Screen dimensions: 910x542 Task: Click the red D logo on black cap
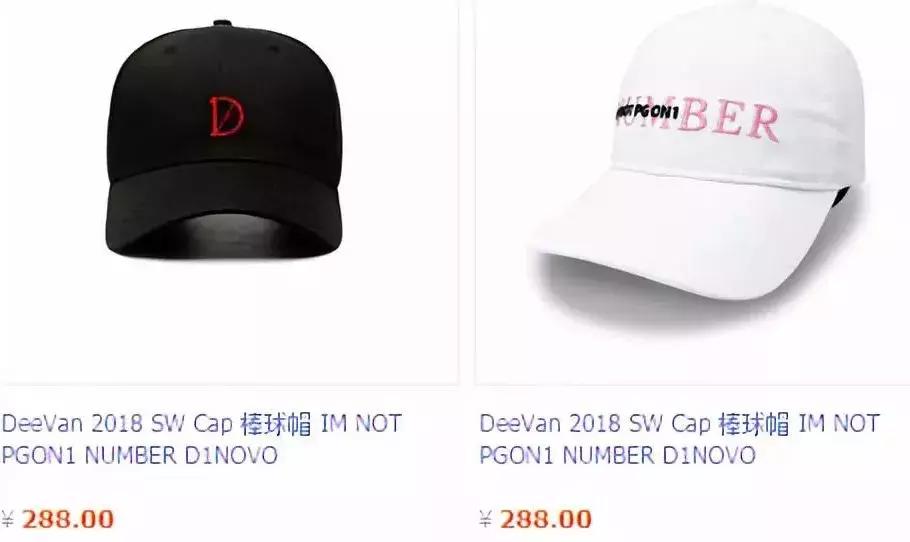(x=226, y=116)
